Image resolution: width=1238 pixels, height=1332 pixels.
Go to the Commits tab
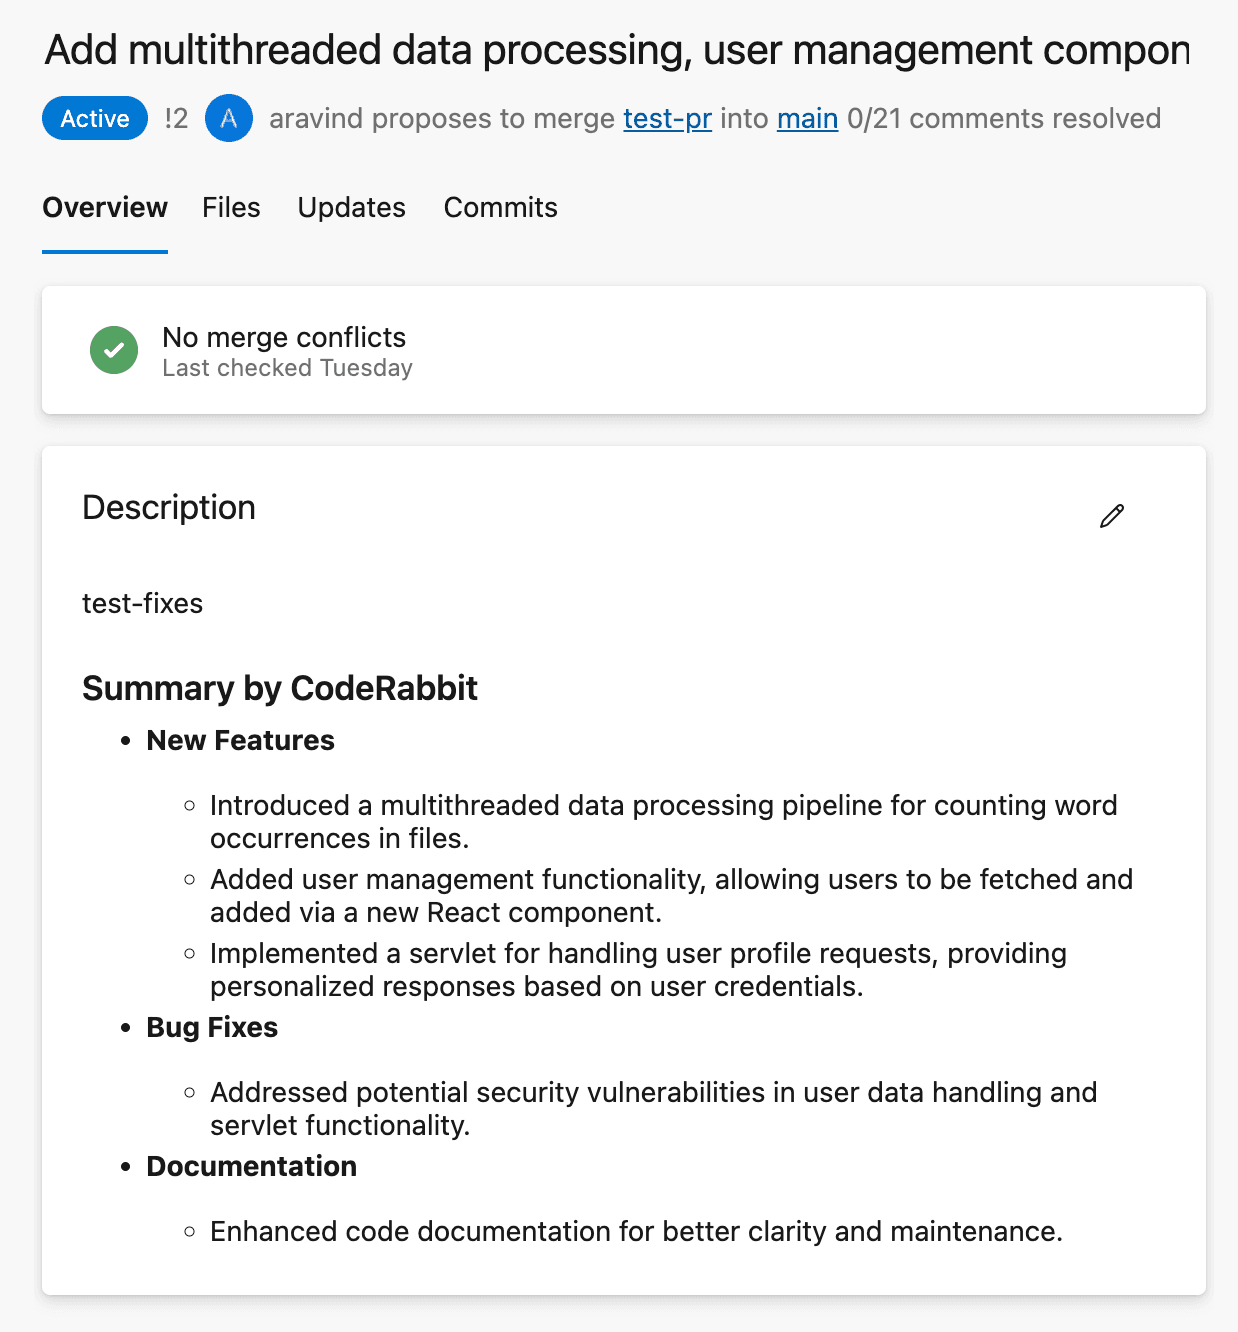pos(501,208)
